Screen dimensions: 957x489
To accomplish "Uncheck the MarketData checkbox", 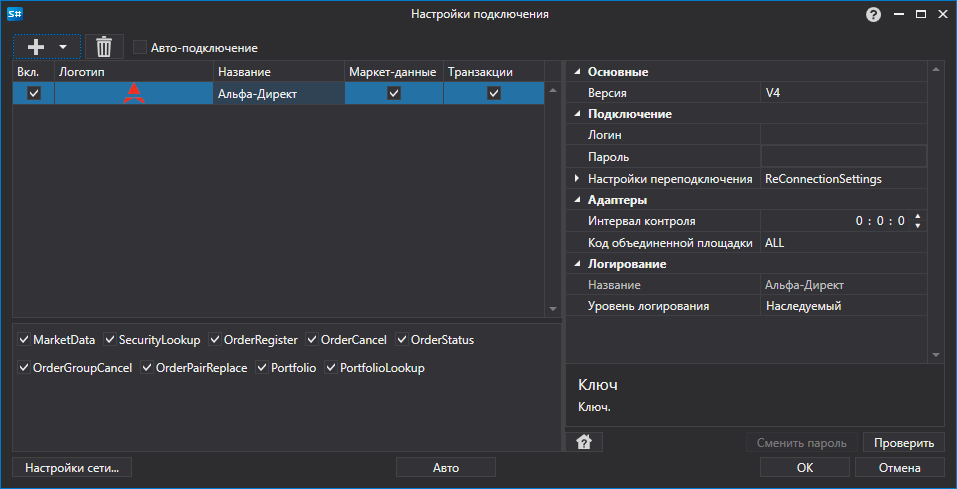I will (x=24, y=339).
